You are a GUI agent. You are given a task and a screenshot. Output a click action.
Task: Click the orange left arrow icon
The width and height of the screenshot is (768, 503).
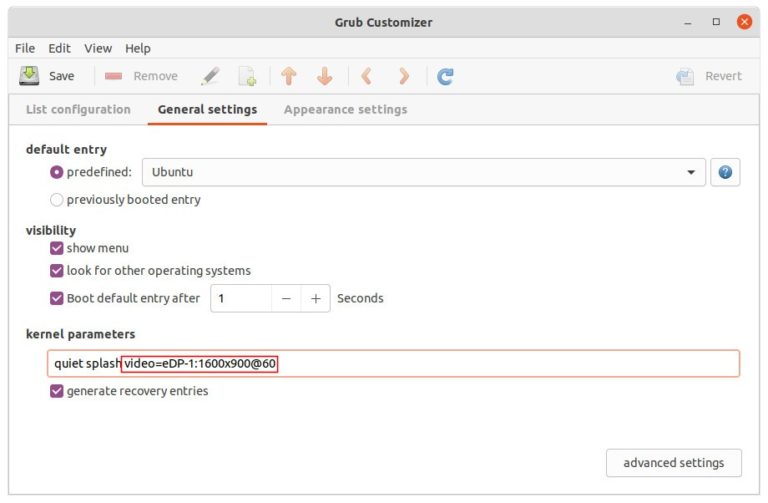pyautogui.click(x=366, y=76)
